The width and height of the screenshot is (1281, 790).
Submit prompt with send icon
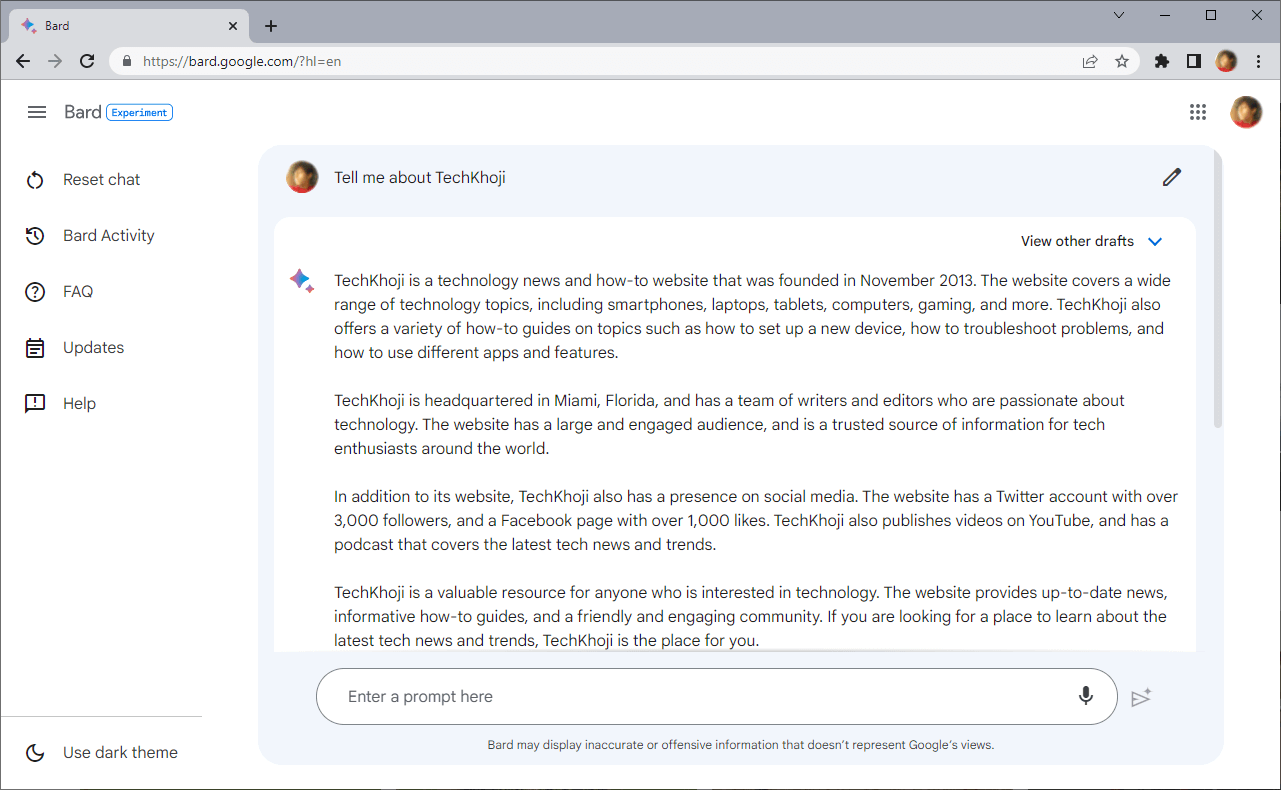tap(1141, 697)
